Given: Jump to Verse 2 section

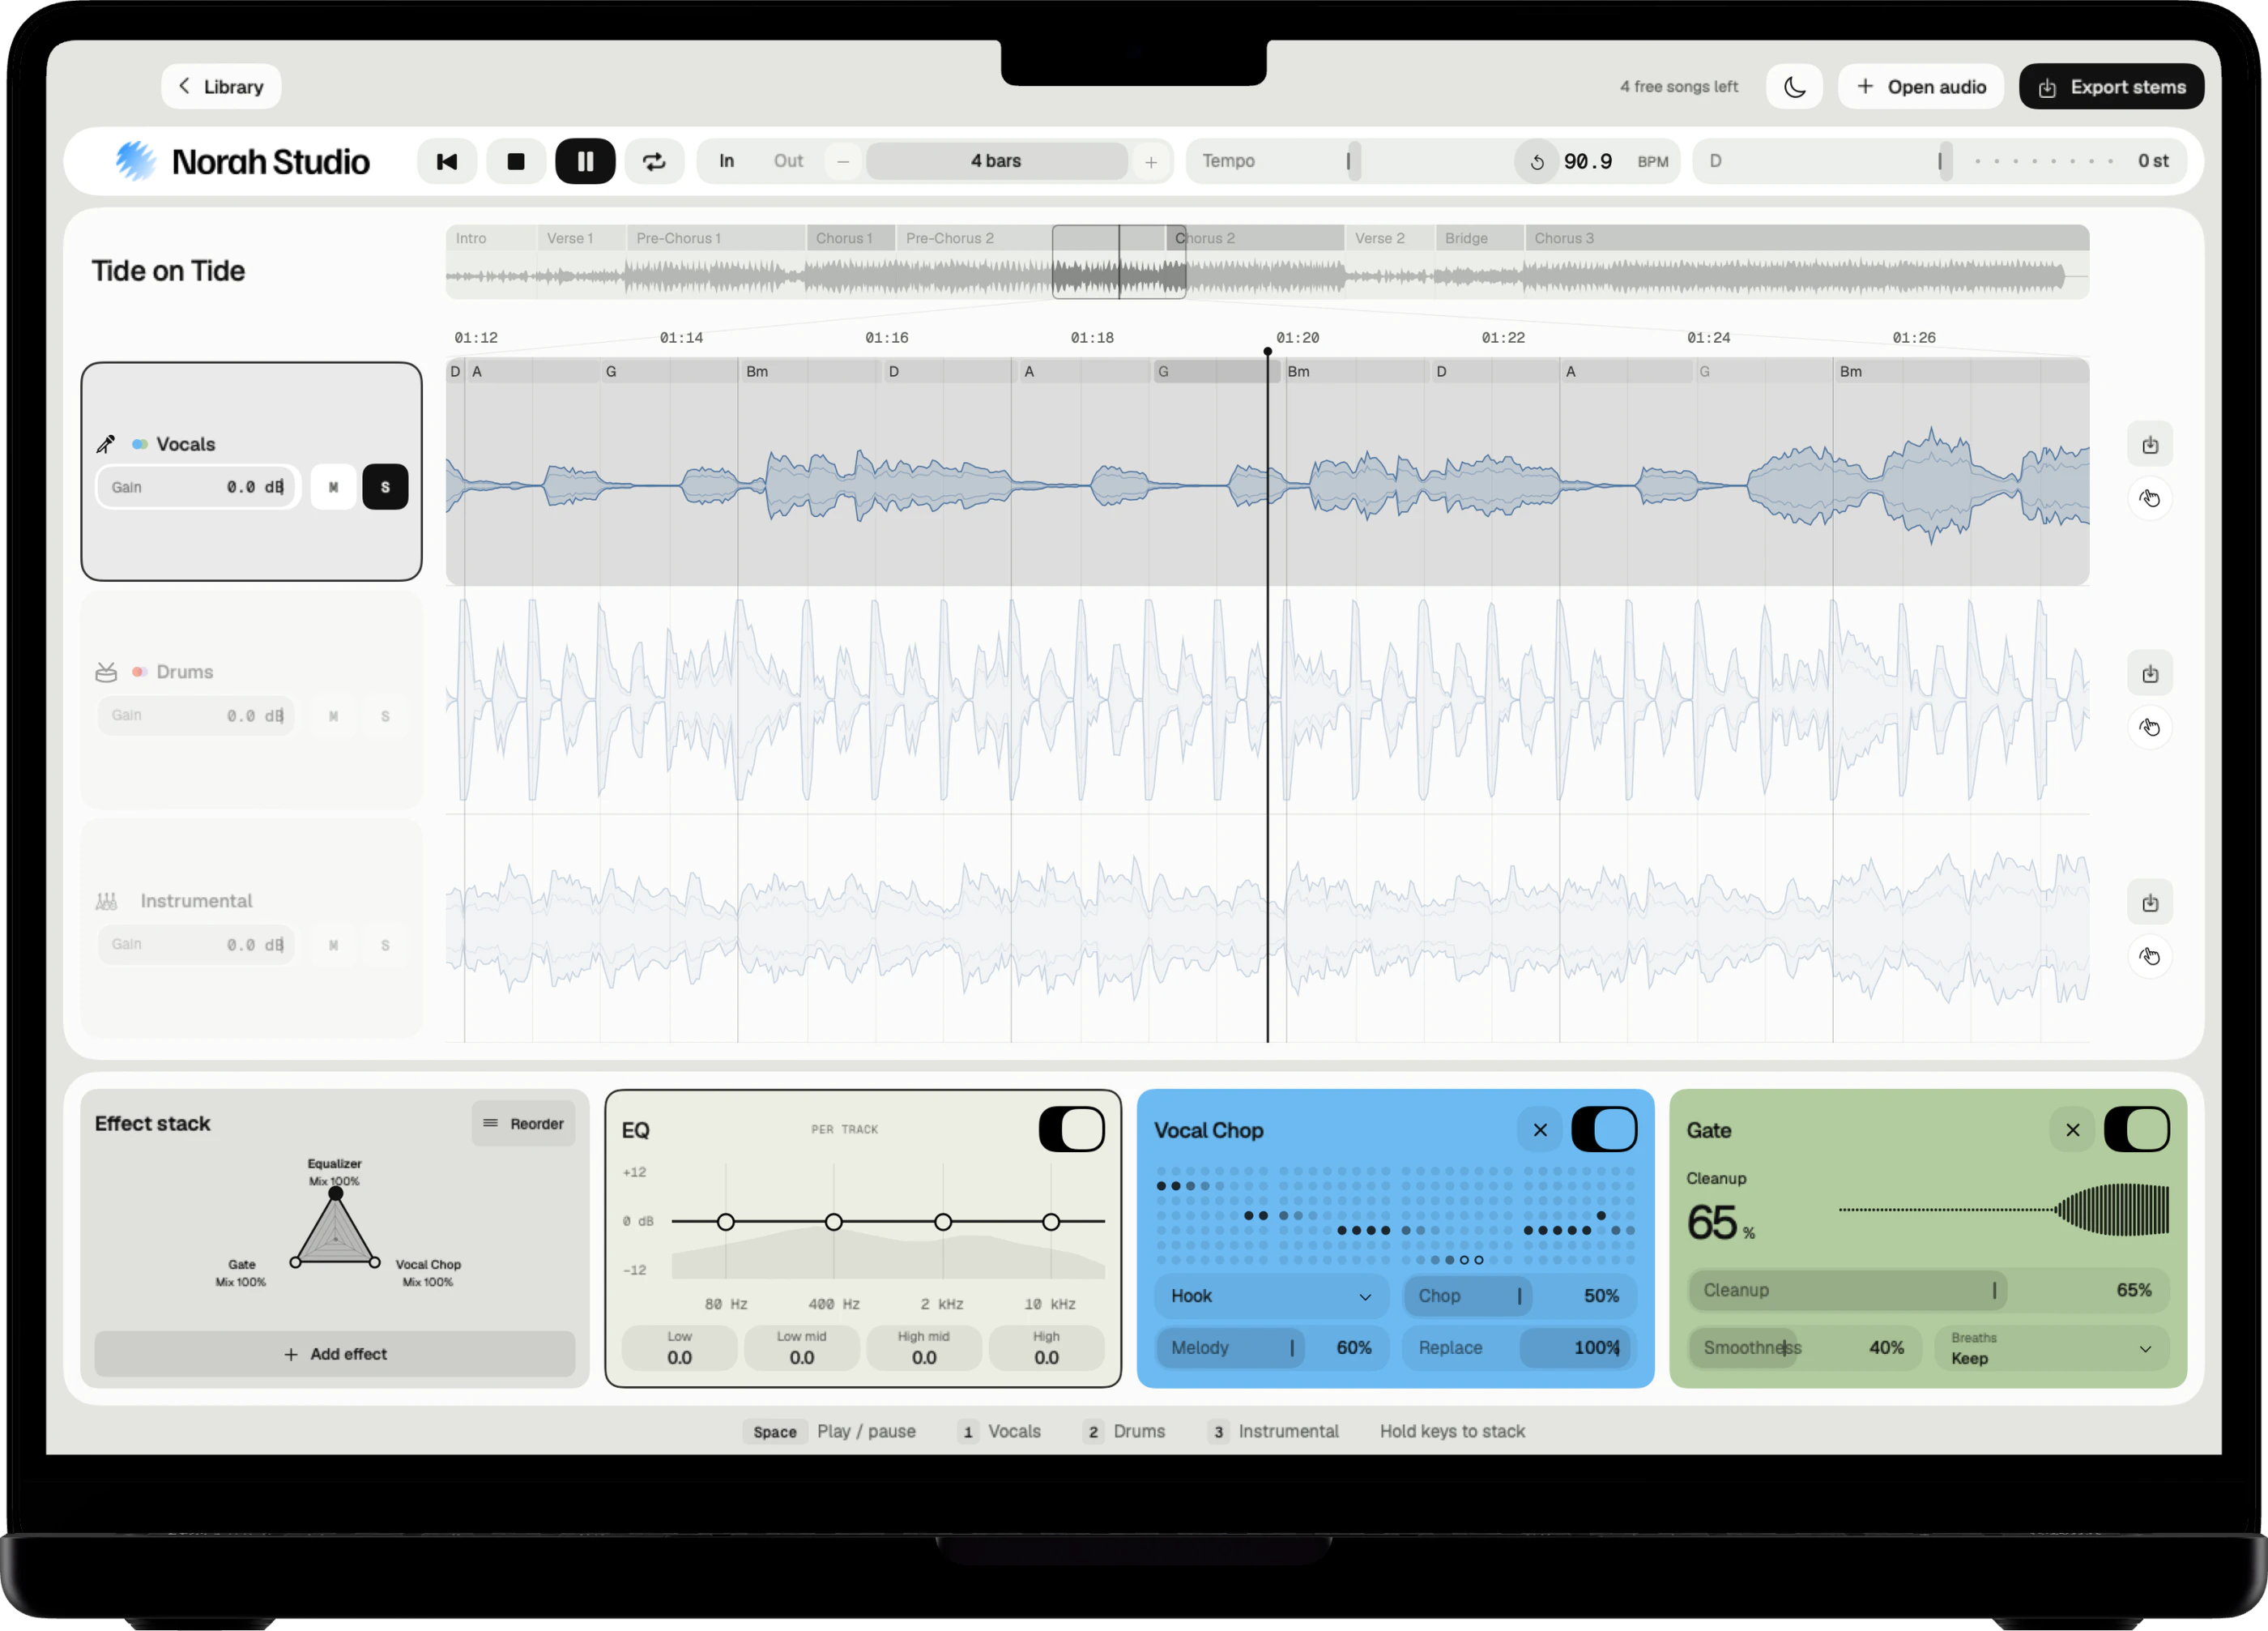Looking at the screenshot, I should [x=1389, y=238].
